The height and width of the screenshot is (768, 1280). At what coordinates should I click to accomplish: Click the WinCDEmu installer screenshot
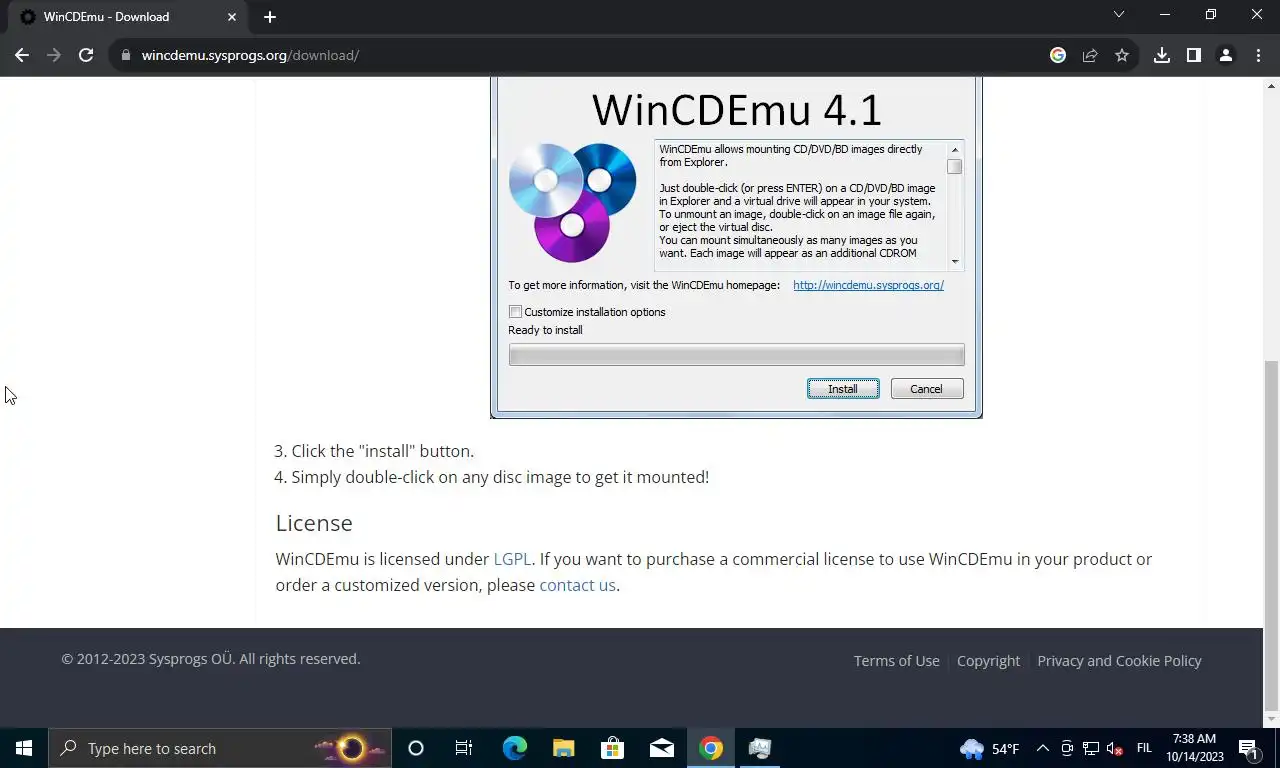point(736,247)
